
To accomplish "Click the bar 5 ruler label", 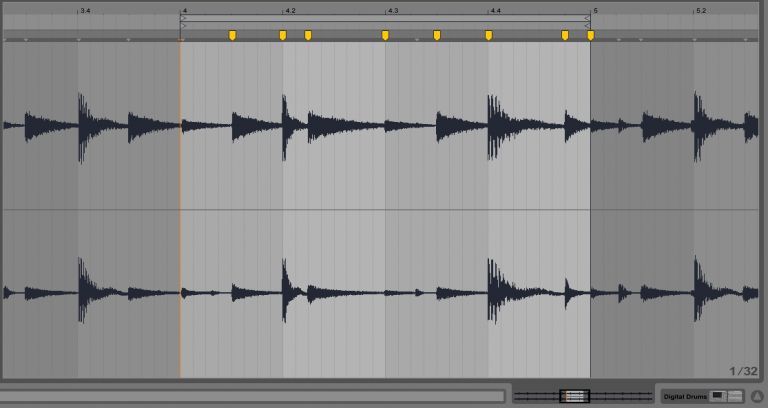I will point(596,11).
